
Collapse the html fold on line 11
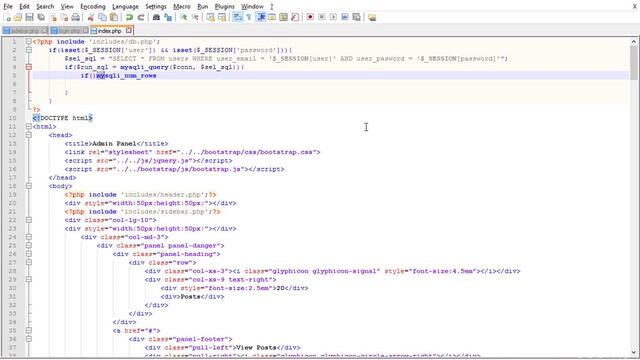tap(29, 127)
